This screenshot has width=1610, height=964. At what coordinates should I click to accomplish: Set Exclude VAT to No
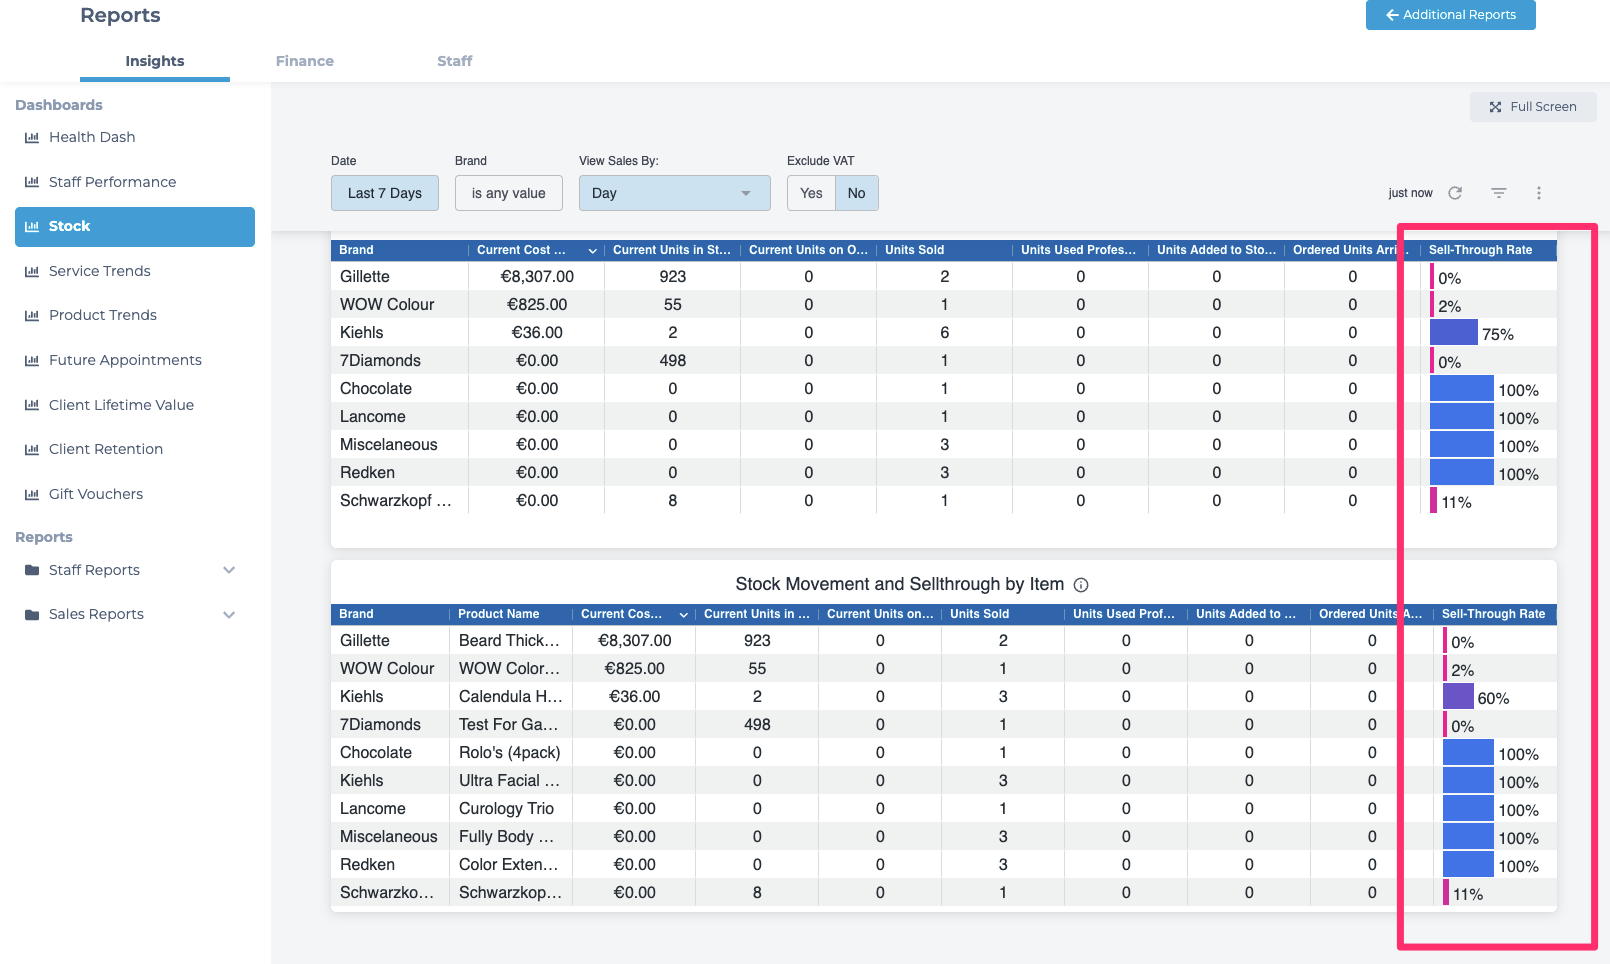point(857,193)
